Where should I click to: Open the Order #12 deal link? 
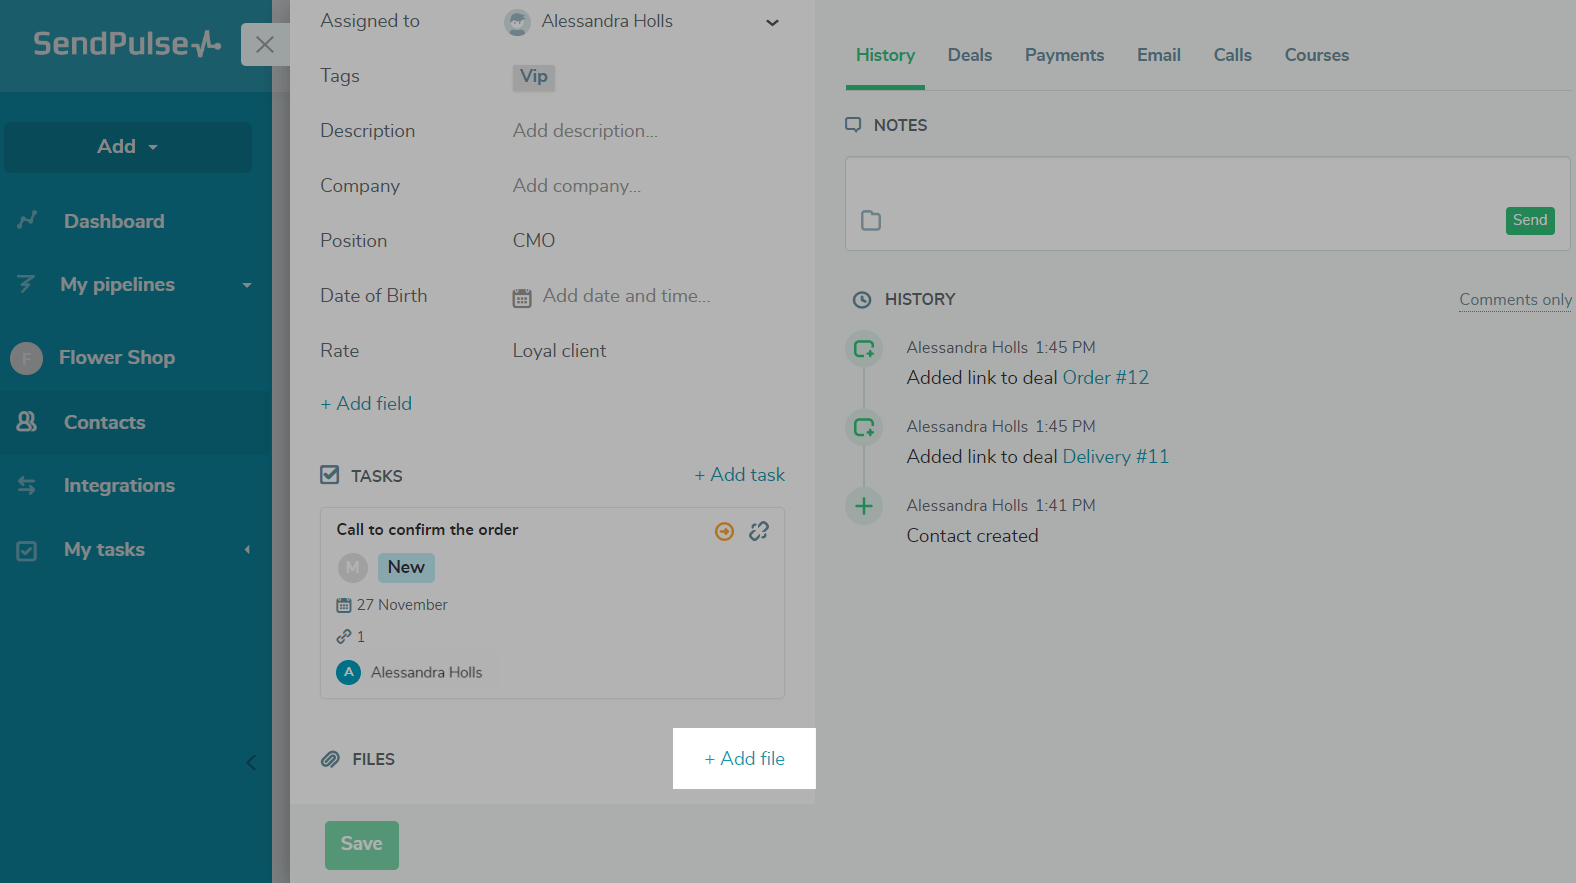[1105, 378]
